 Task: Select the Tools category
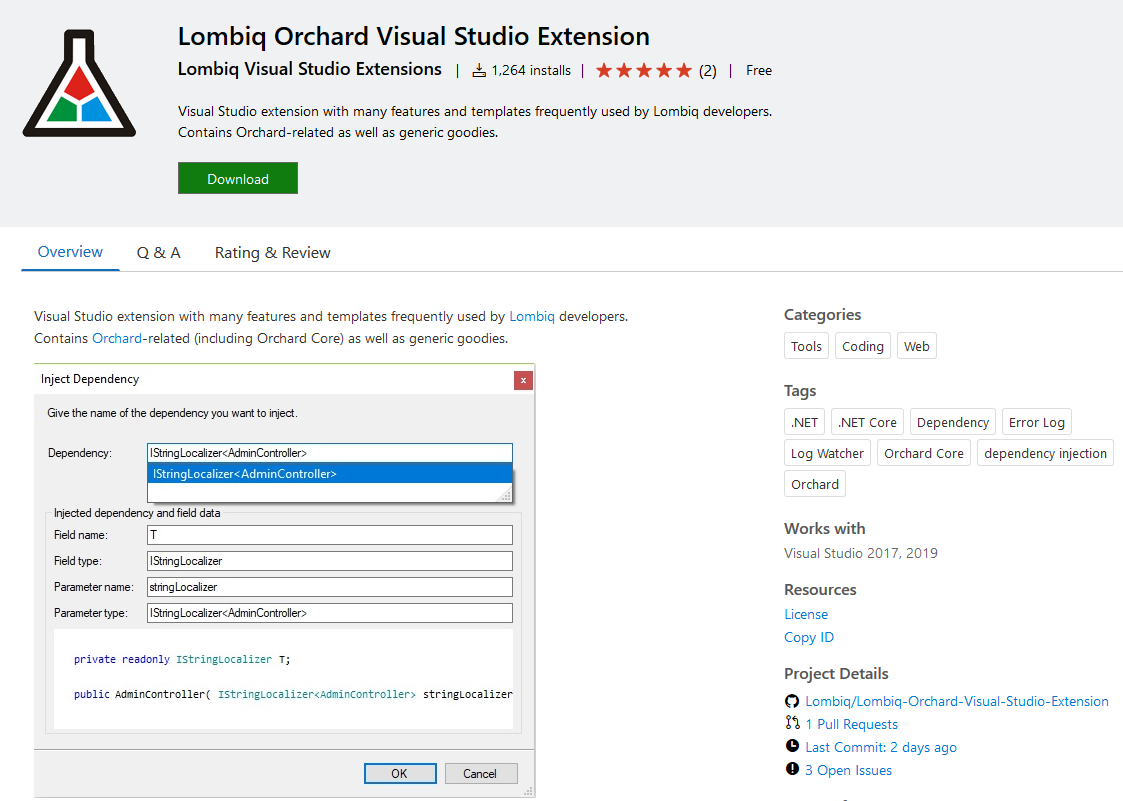[806, 346]
